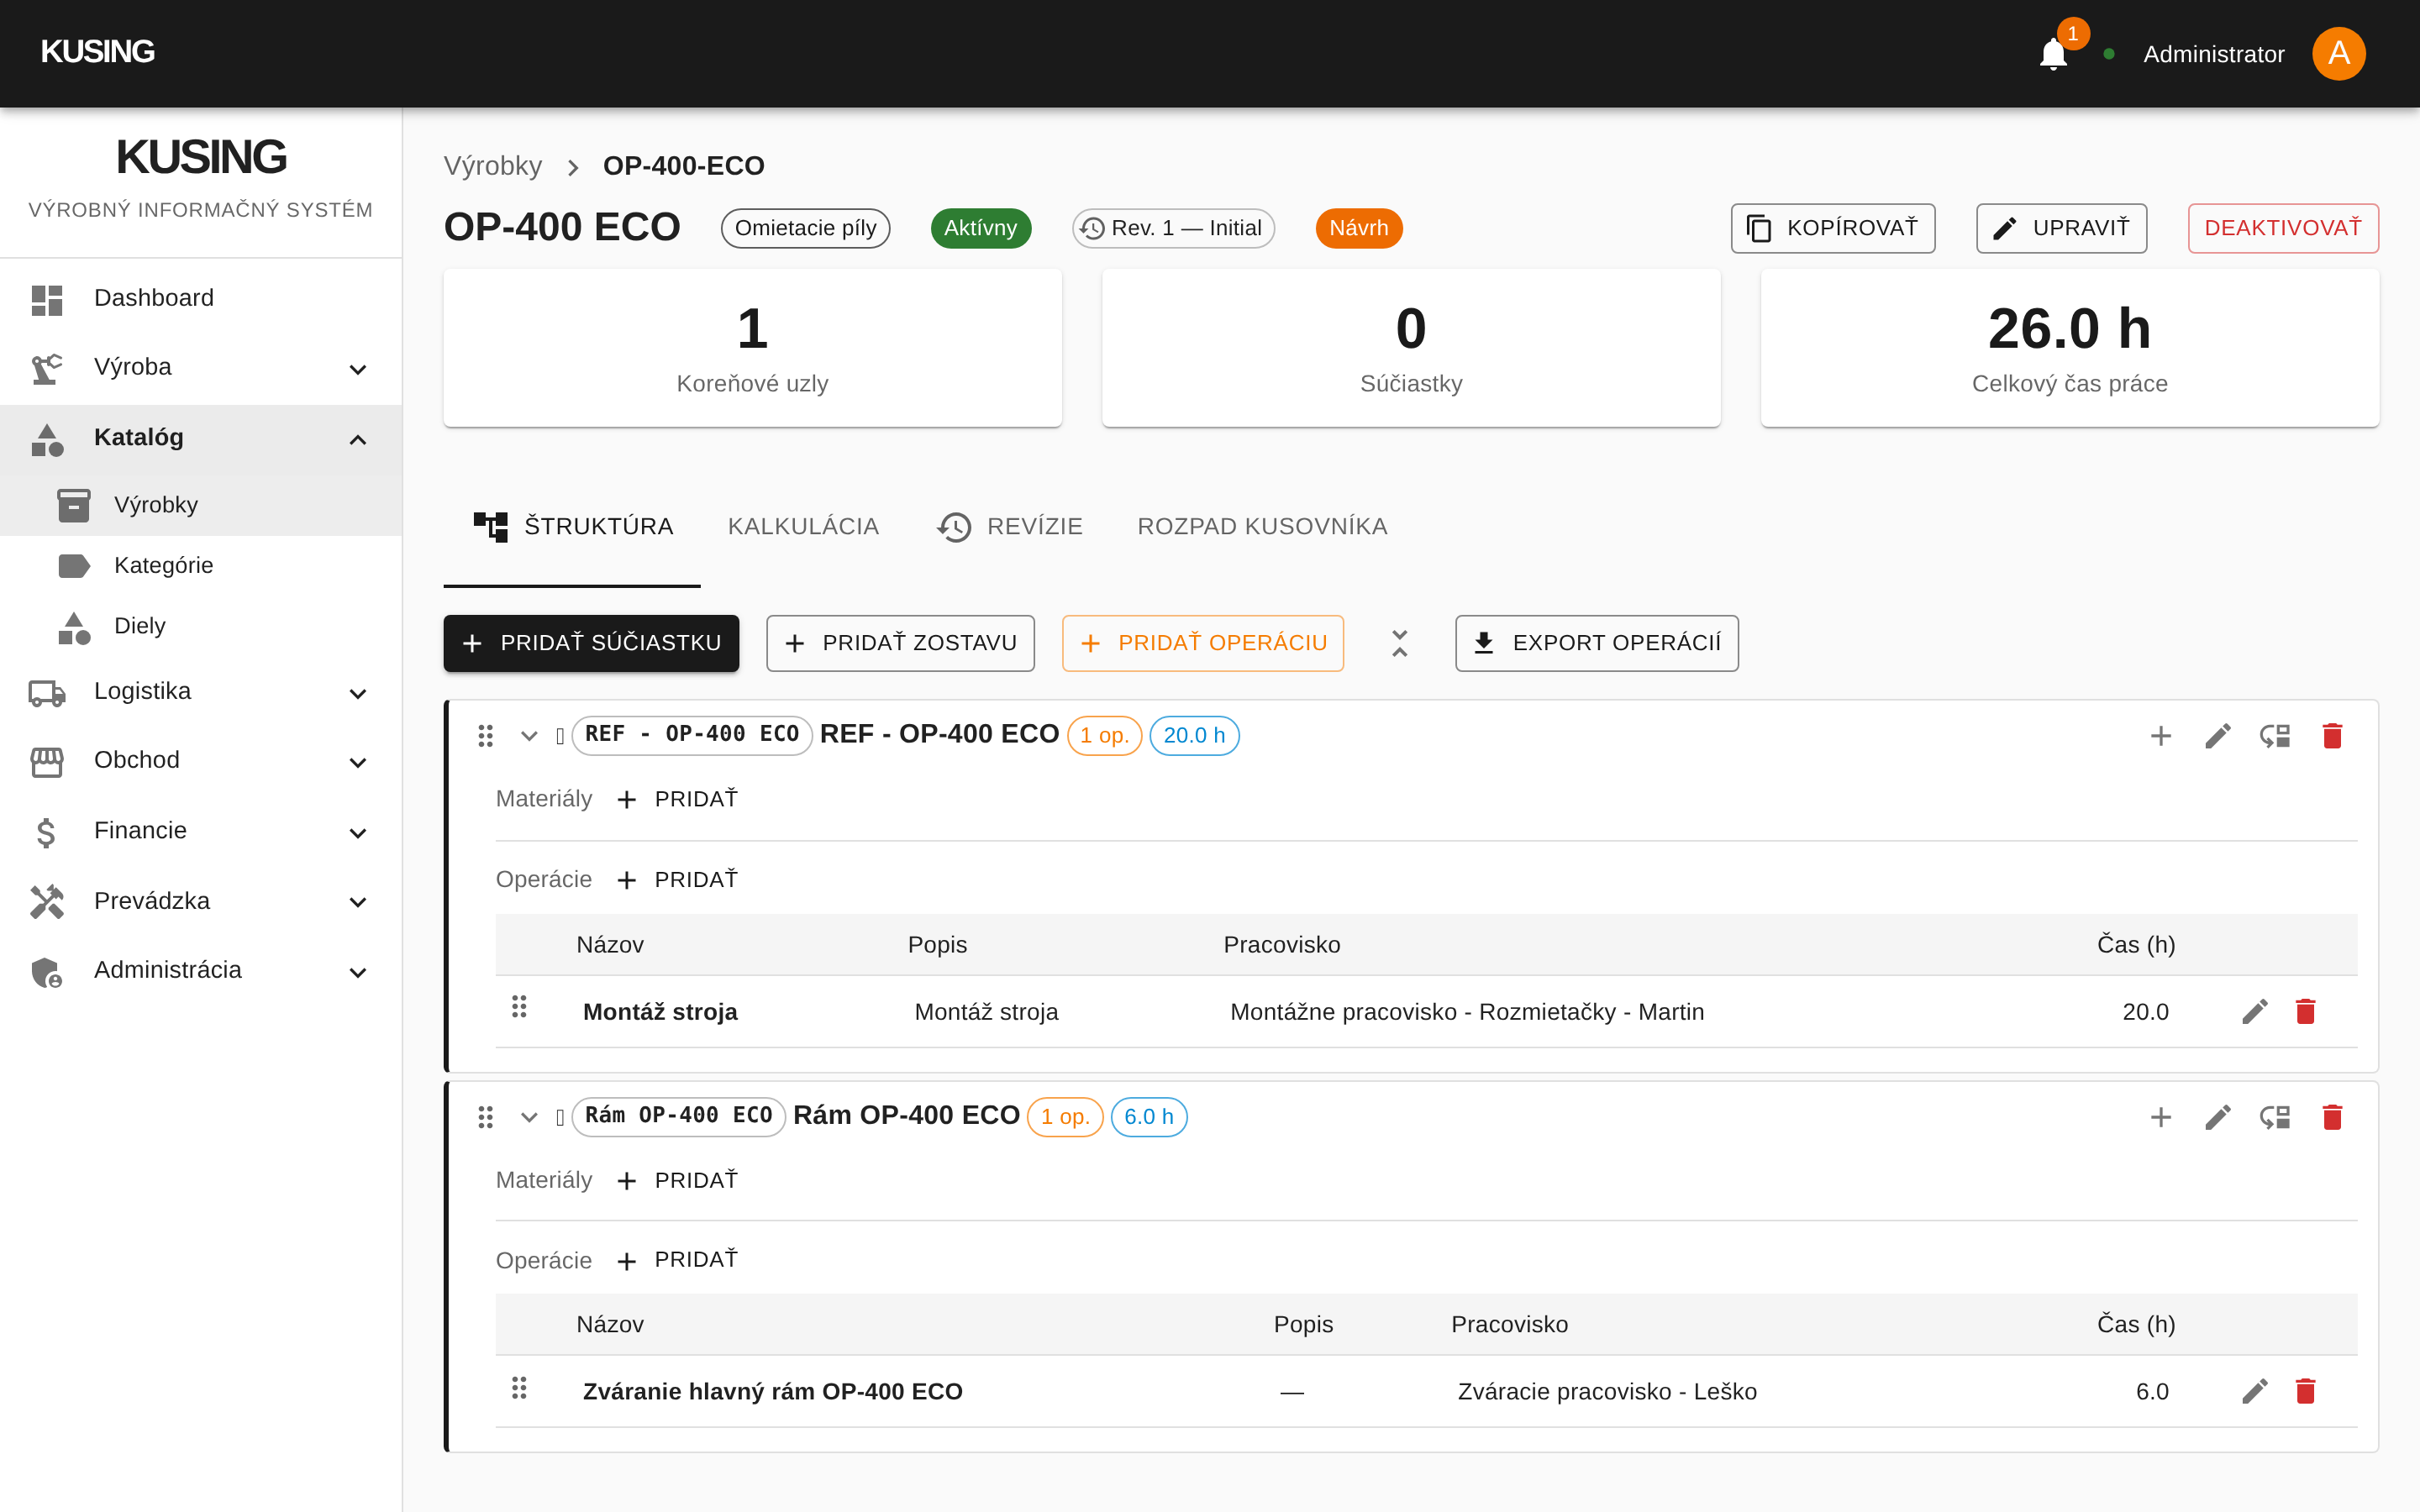This screenshot has height=1512, width=2420.
Task: Click the Koreňové uzly stat card
Action: [752, 348]
